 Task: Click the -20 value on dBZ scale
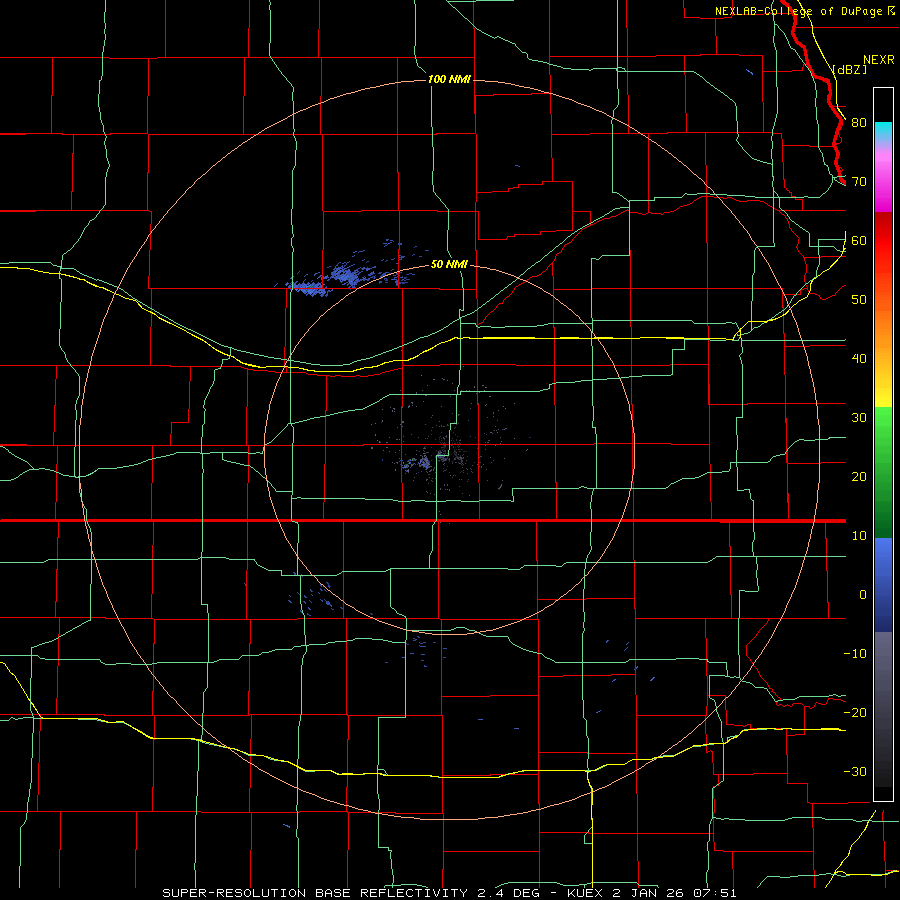(855, 713)
